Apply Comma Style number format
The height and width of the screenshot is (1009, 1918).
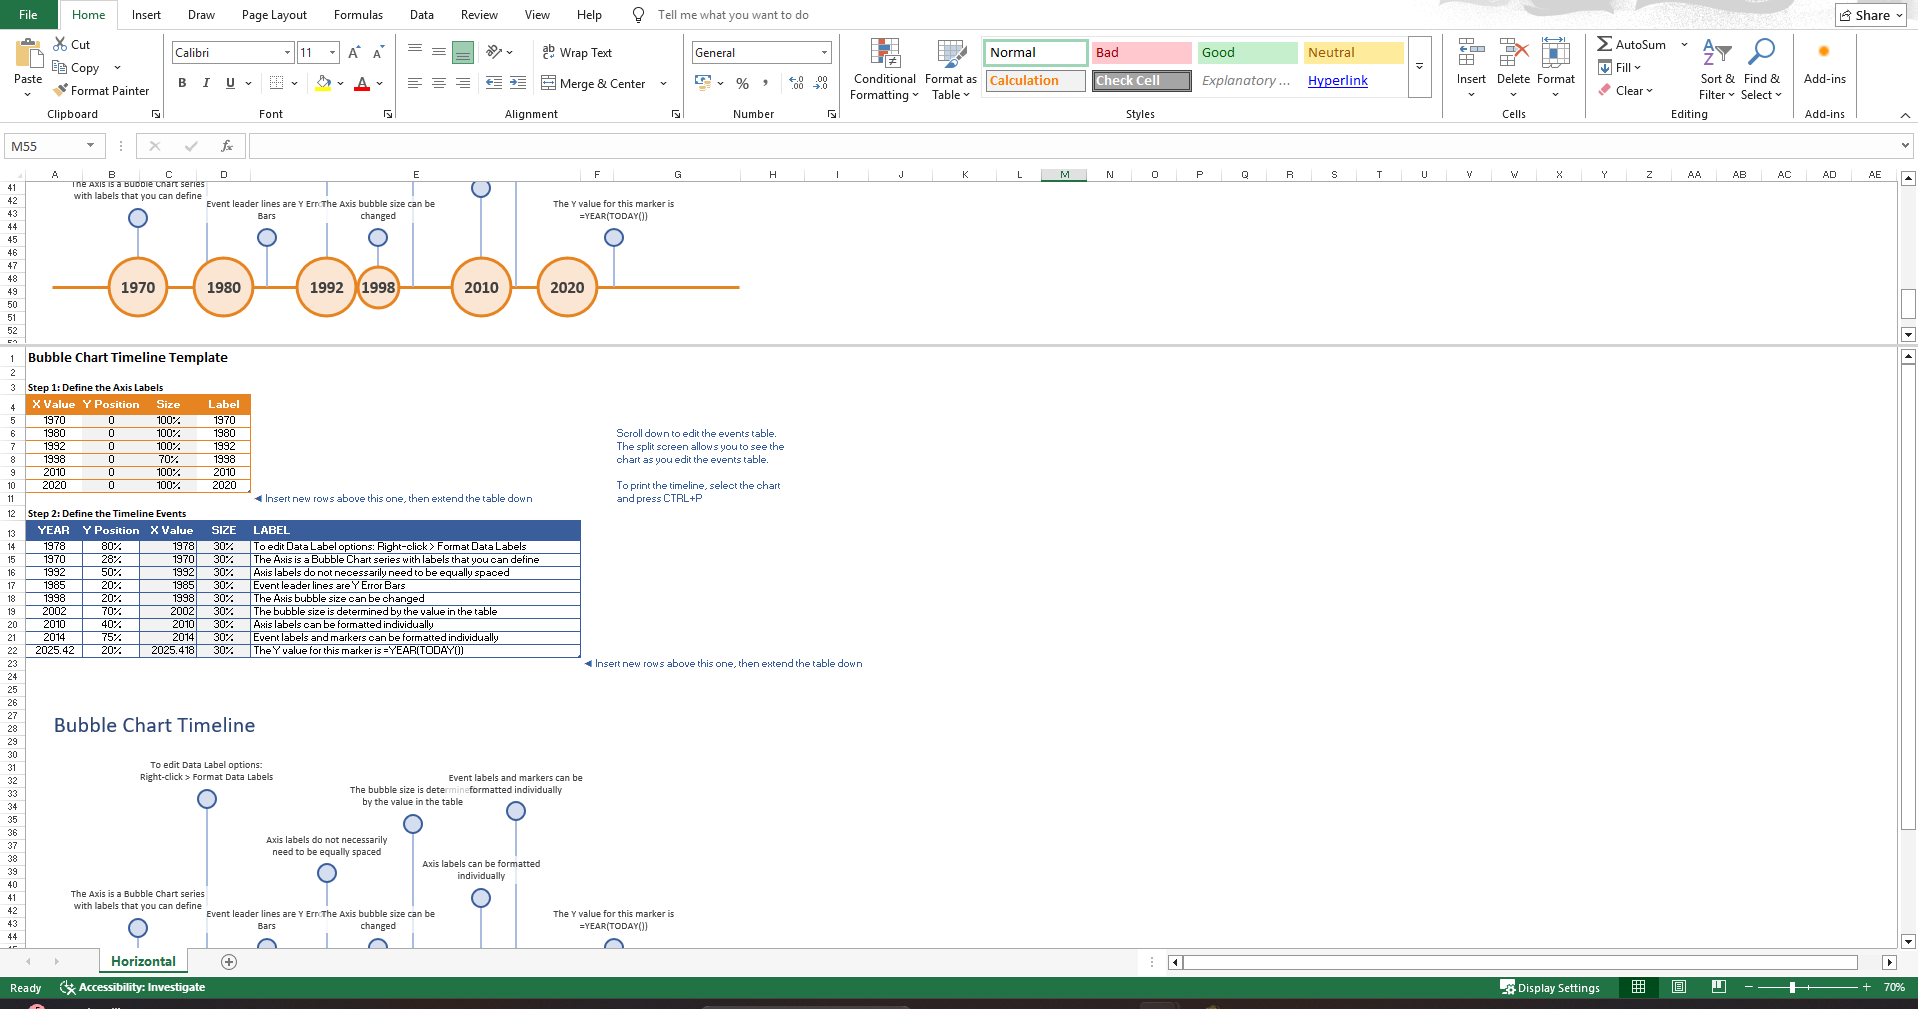pos(766,83)
